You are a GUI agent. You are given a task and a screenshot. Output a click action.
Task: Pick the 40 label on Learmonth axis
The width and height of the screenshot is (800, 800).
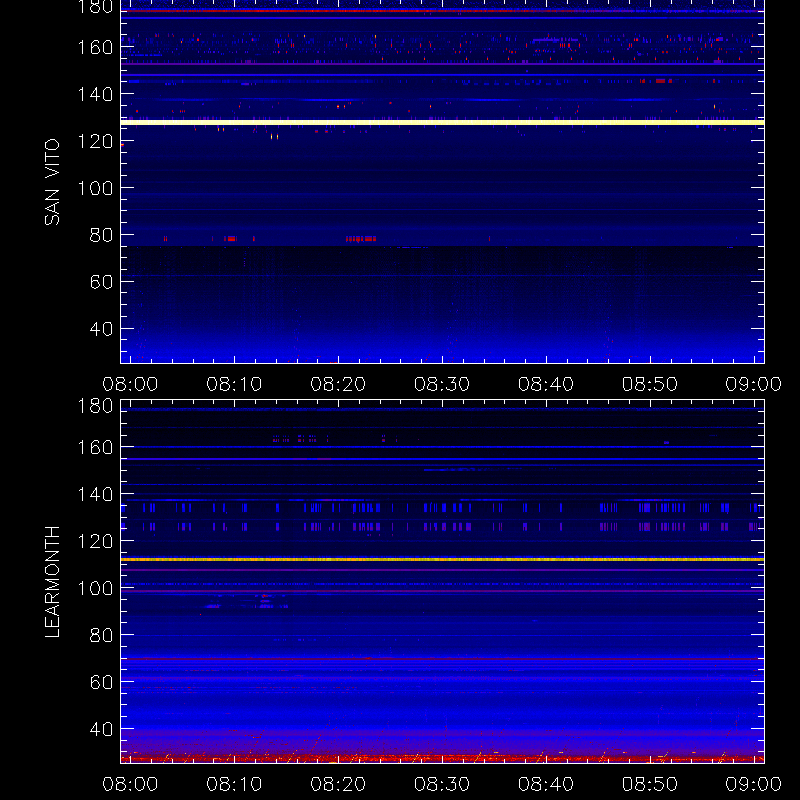101,729
